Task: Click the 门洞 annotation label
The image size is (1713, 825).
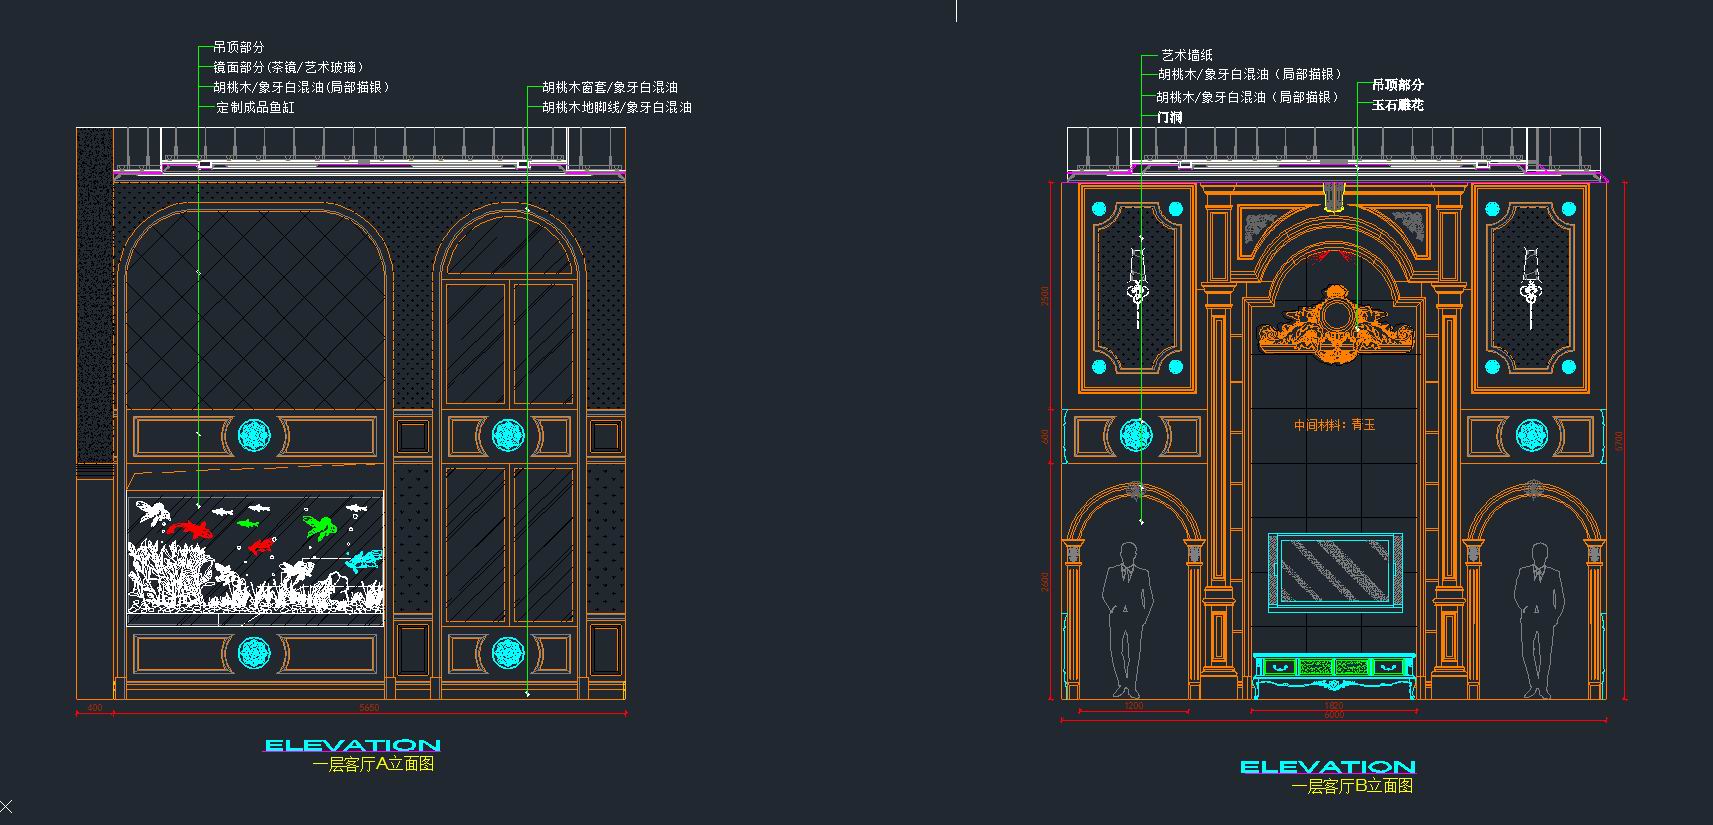Action: [1170, 117]
